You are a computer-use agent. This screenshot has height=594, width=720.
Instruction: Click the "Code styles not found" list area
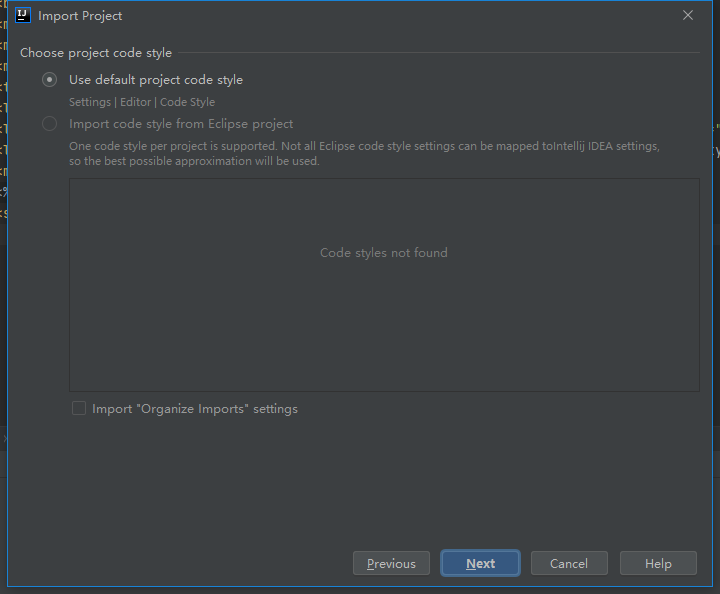[384, 285]
